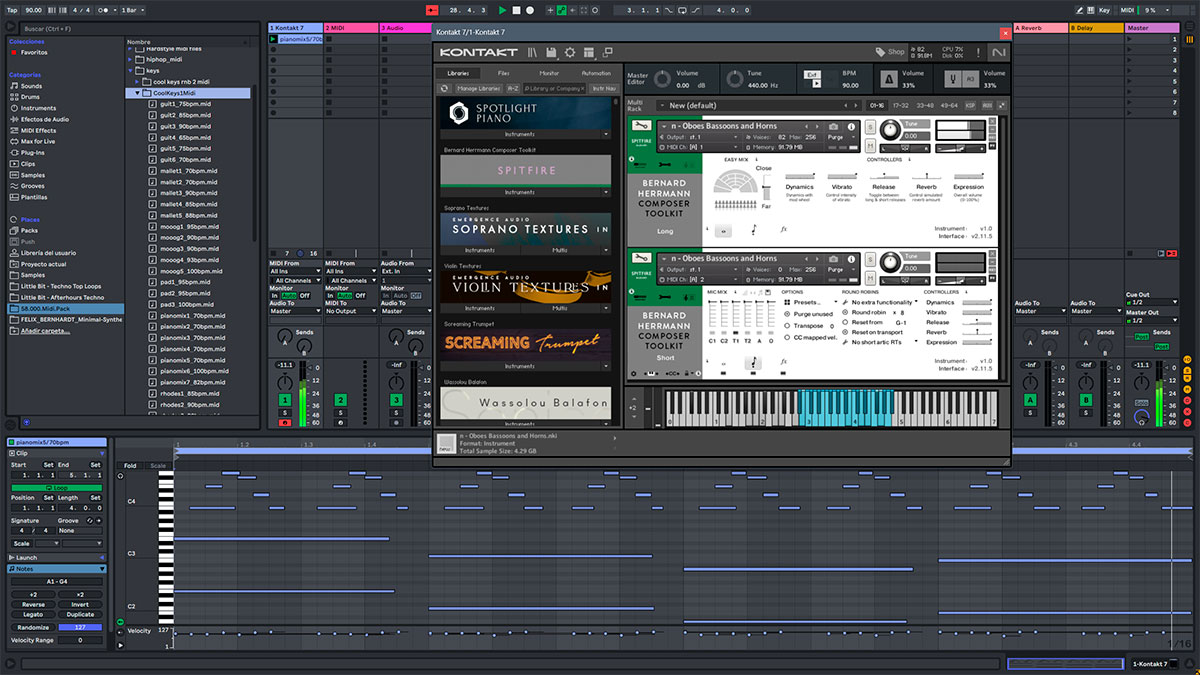The image size is (1200, 675).
Task: Expand the hiphop_midi folder
Action: (132, 59)
